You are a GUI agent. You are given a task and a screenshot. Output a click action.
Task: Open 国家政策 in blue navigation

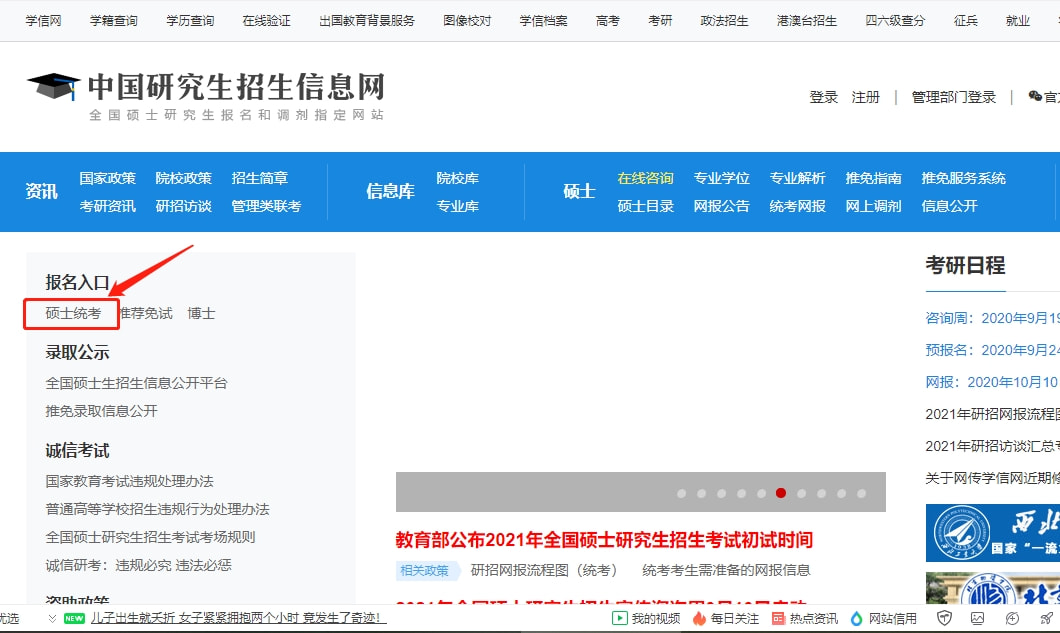(107, 178)
